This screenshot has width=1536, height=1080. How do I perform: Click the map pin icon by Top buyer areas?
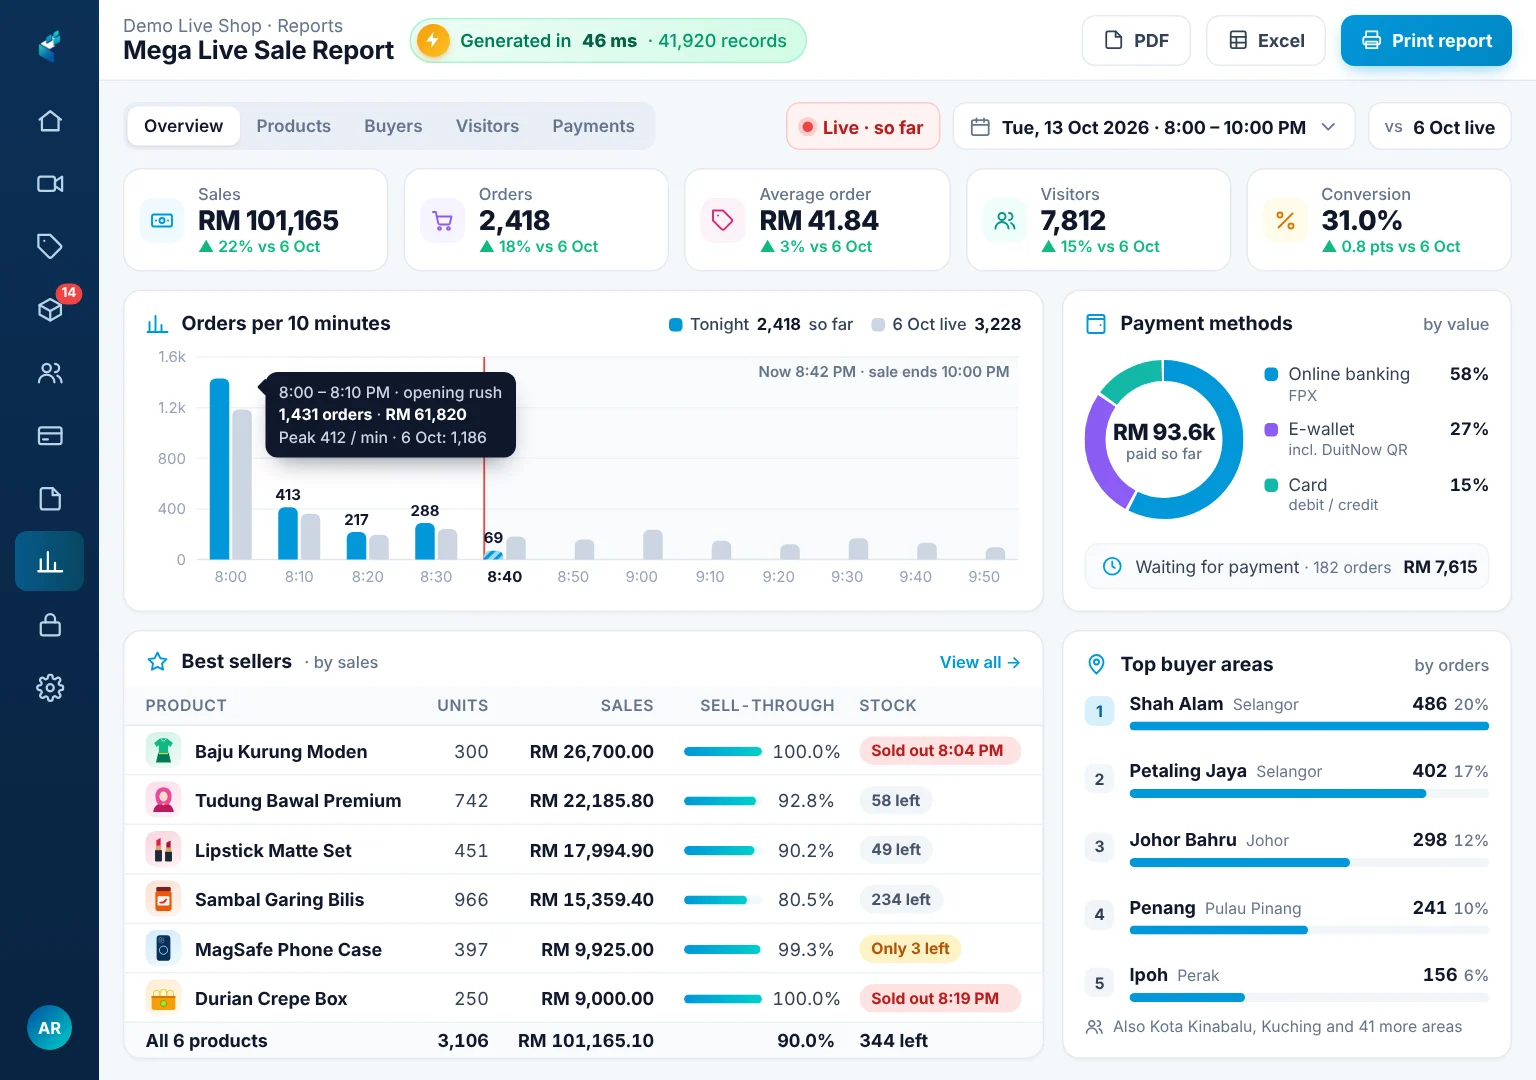tap(1096, 664)
